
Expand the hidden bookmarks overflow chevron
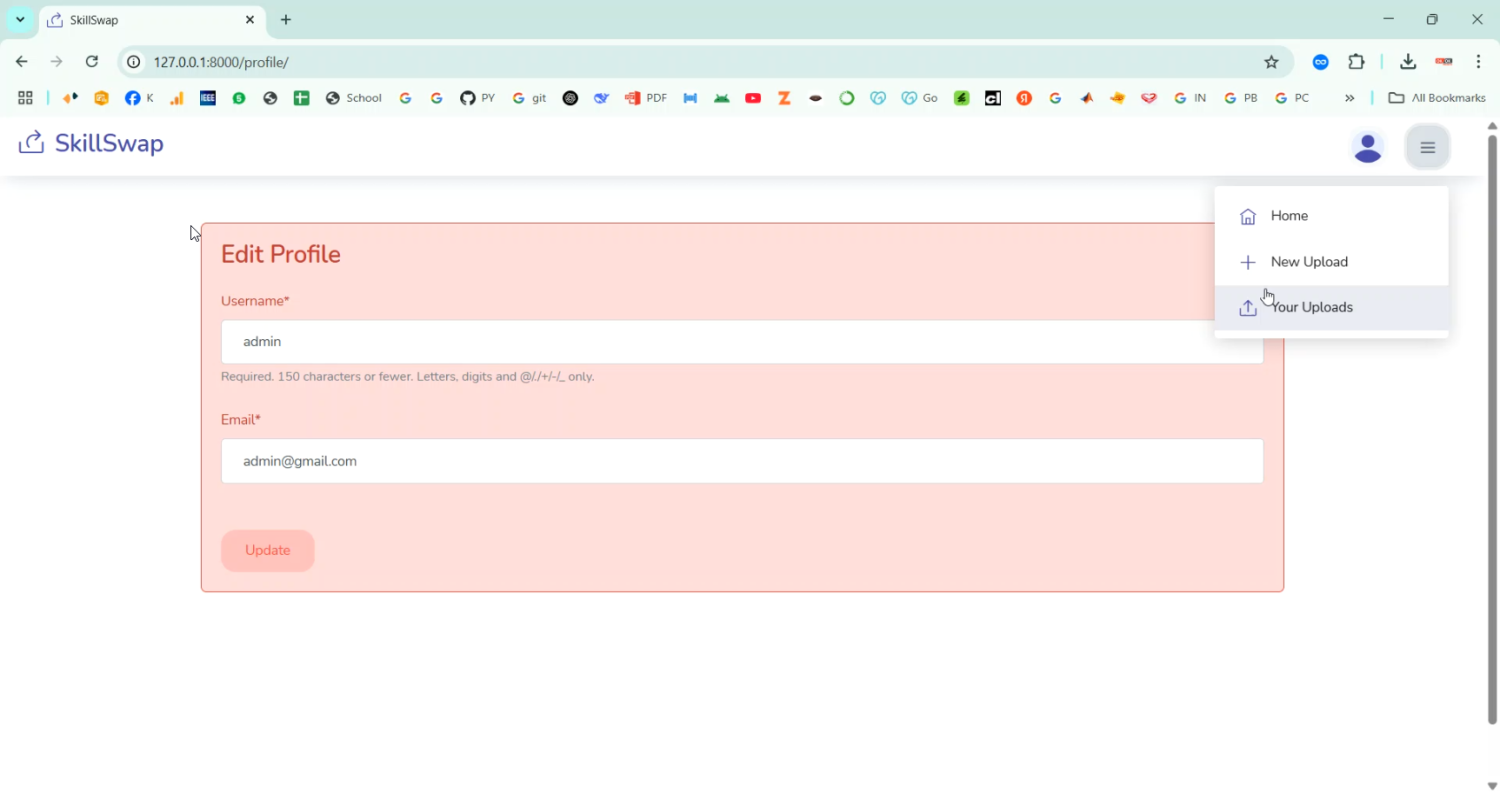tap(1349, 98)
